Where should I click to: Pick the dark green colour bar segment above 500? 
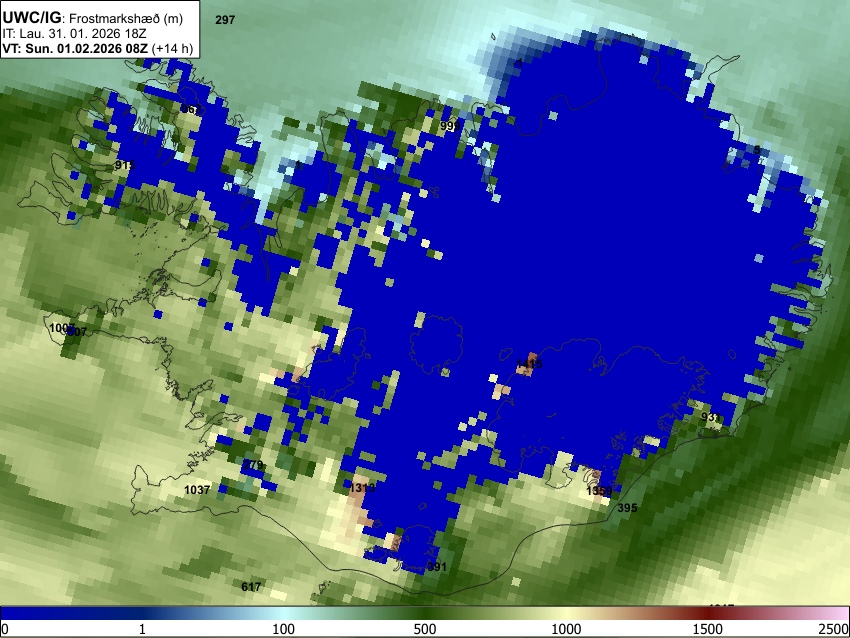pos(426,613)
